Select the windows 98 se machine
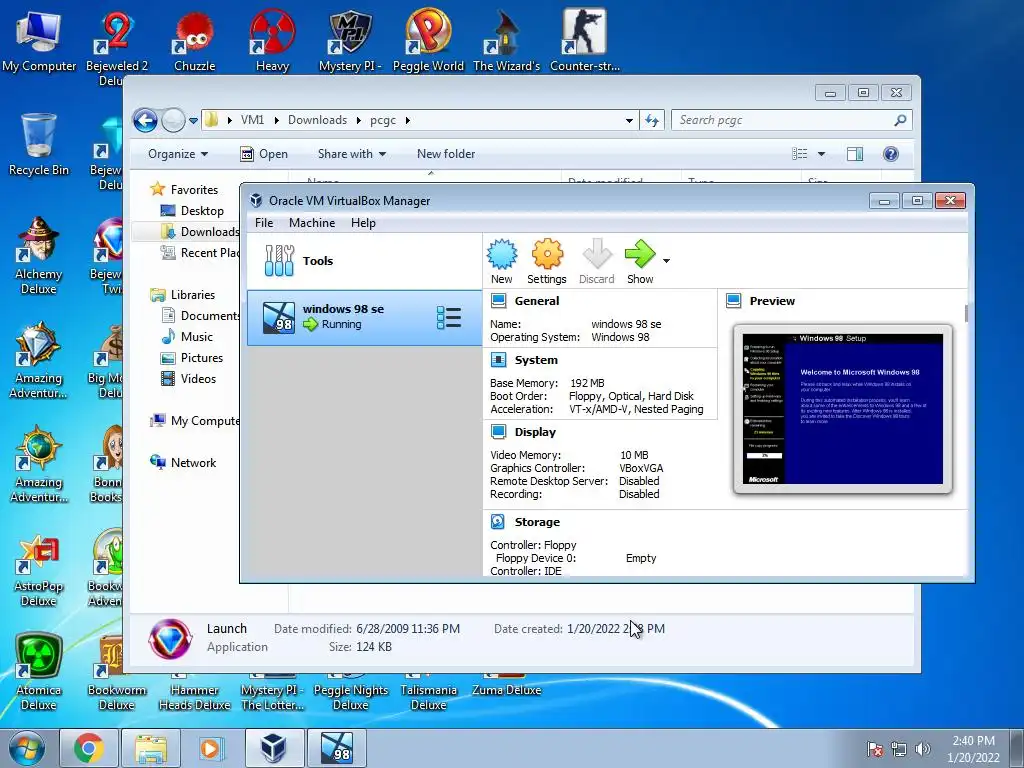1024x768 pixels. 364,317
